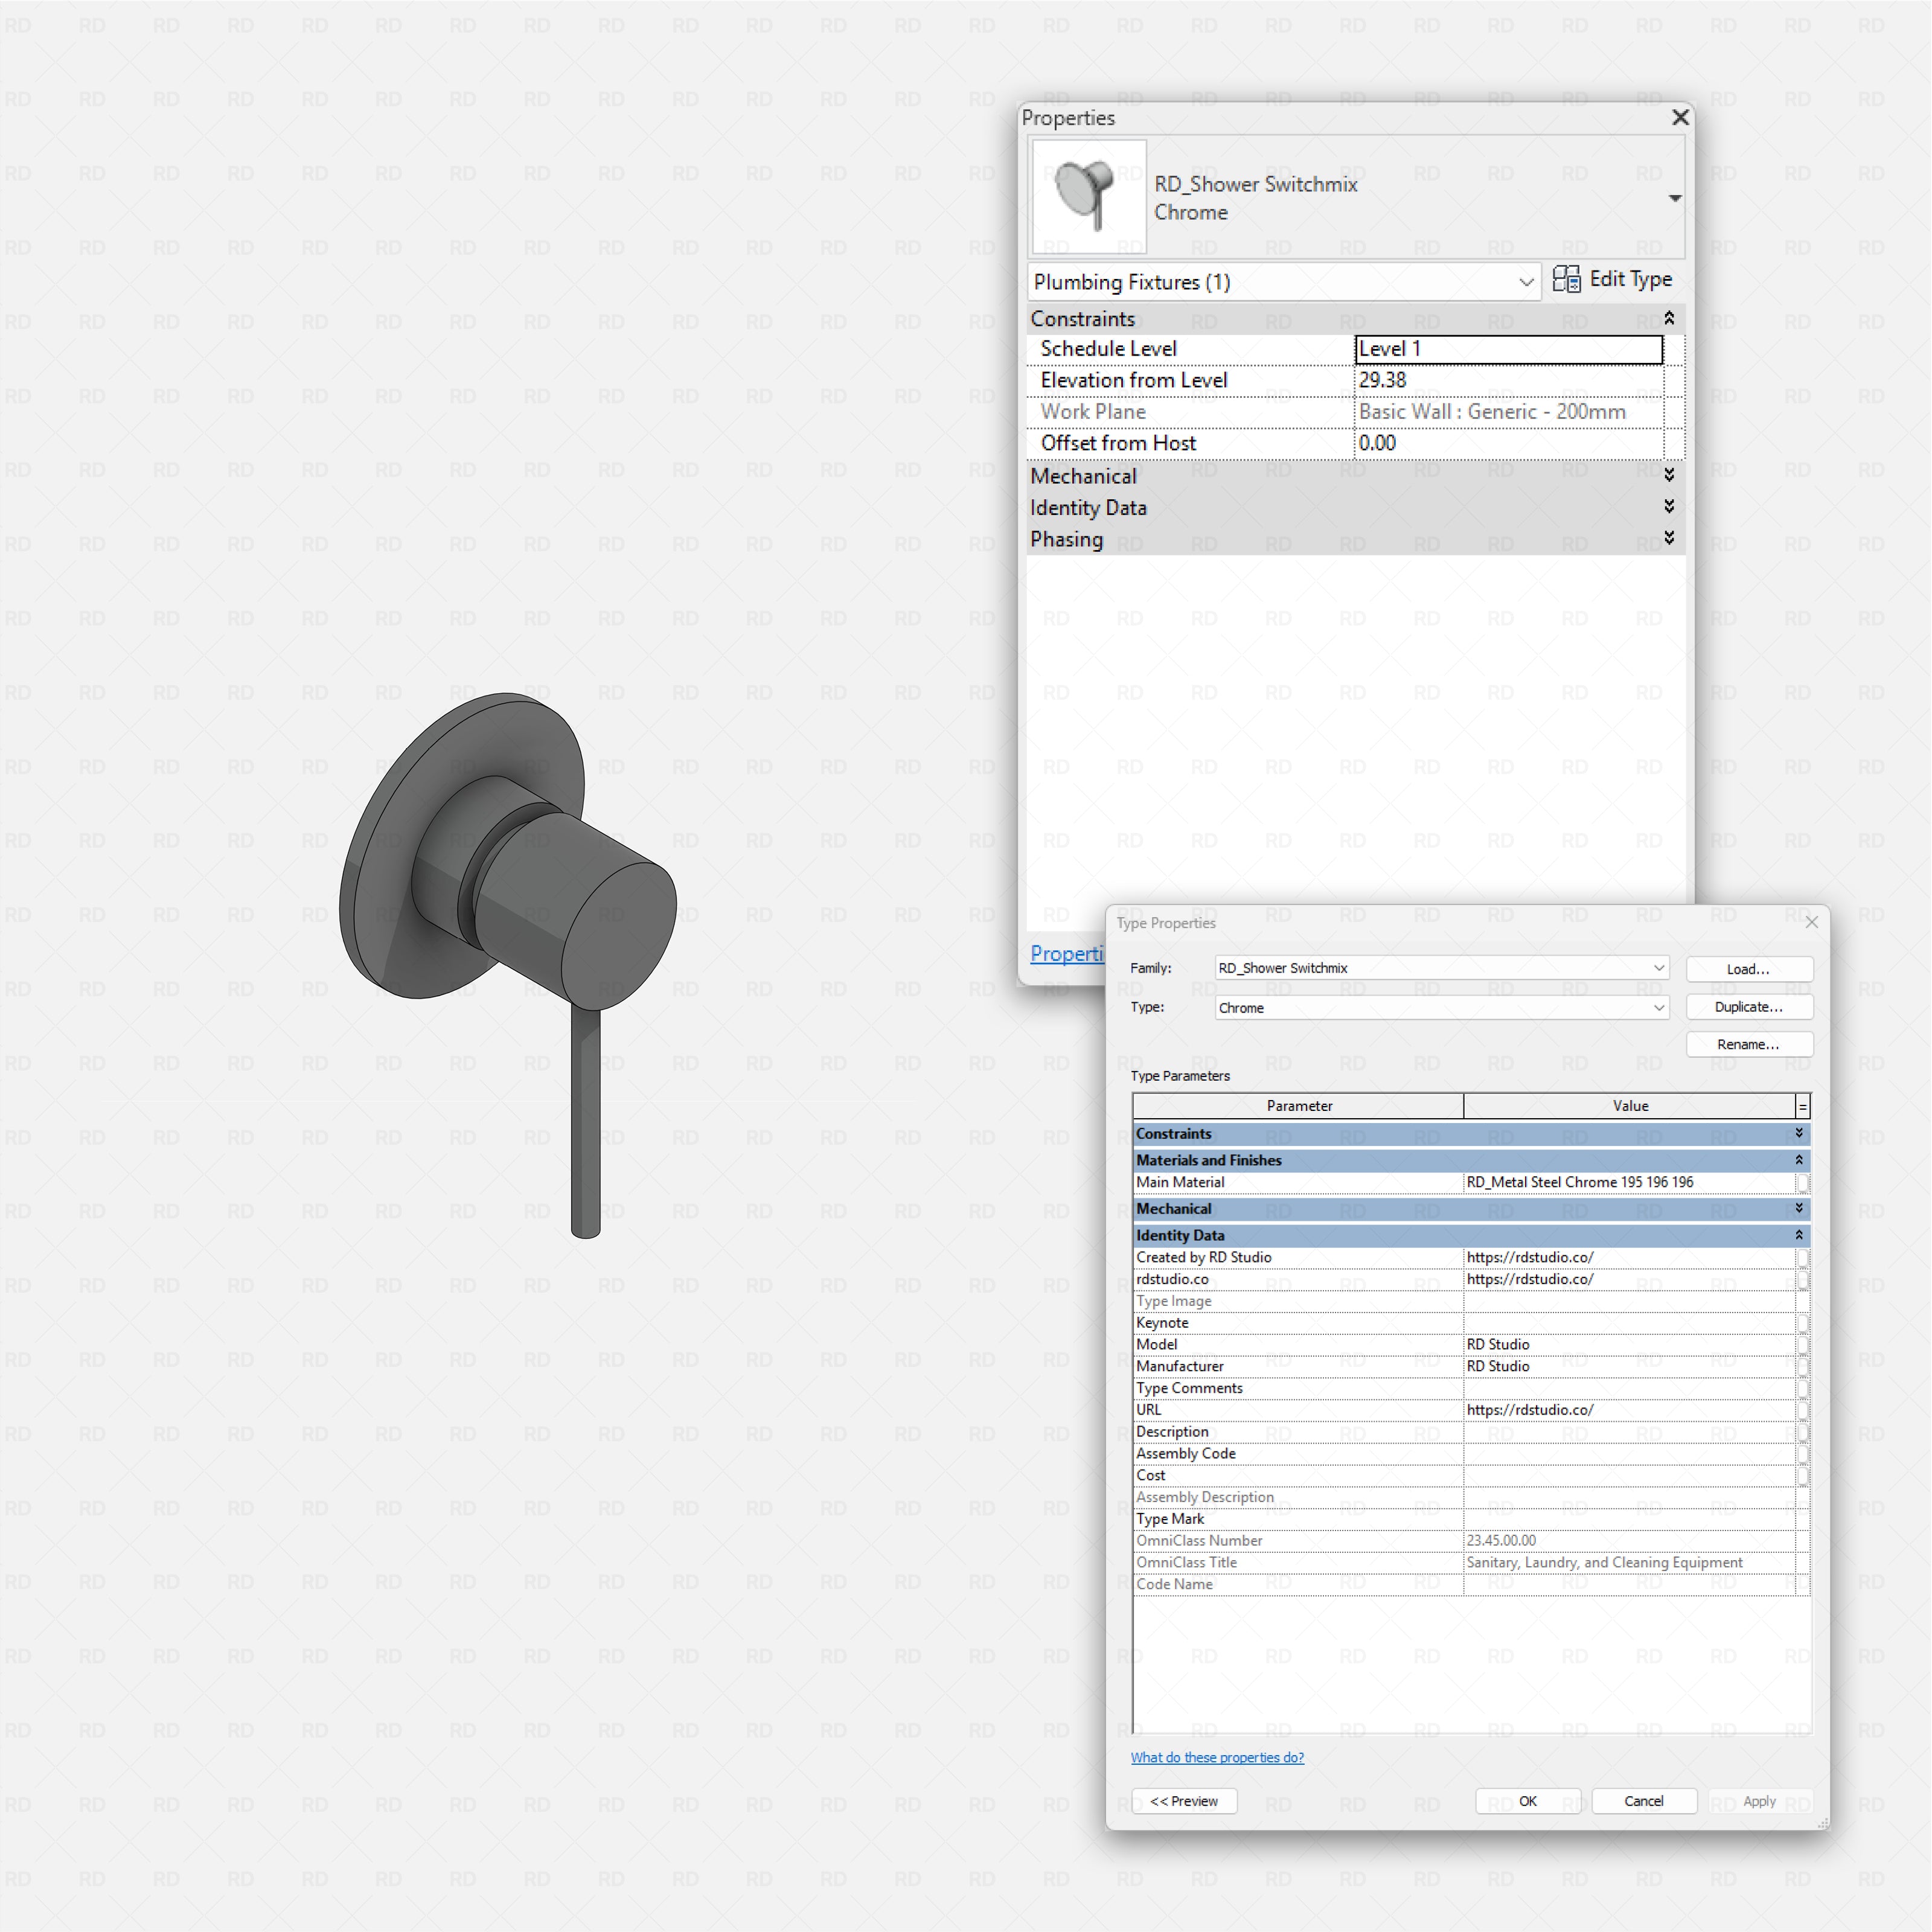Open the Family dropdown in Type Properties
Viewport: 1932px width, 1932px height.
point(1441,968)
